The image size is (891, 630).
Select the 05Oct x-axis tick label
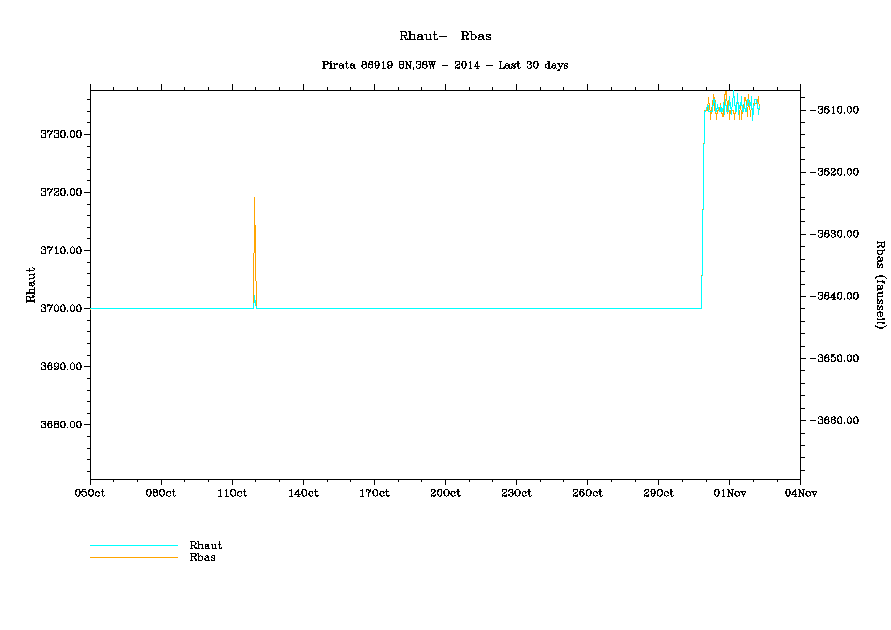[x=90, y=493]
